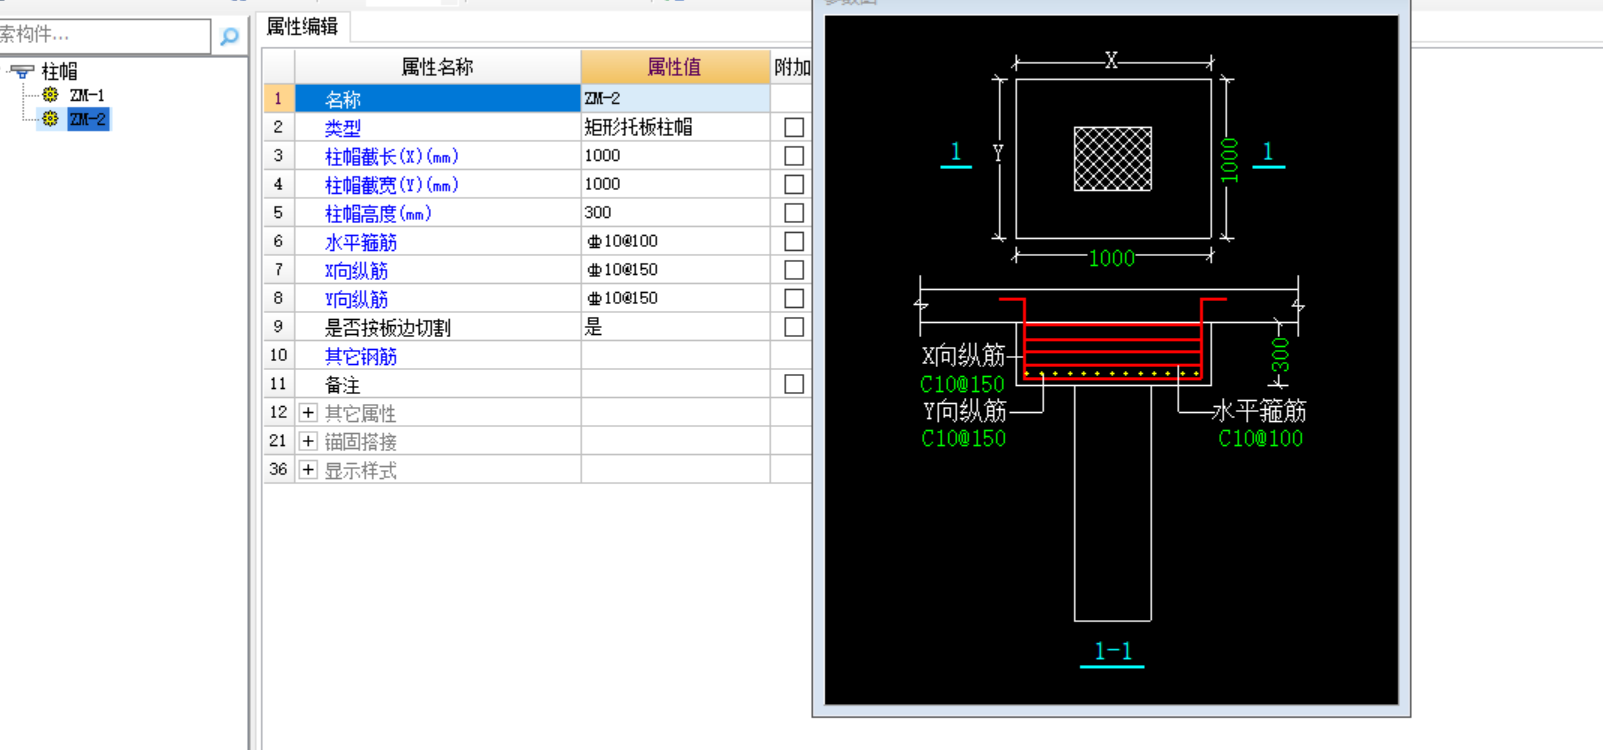Click the green 300 height dimension in diagram

1280,355
